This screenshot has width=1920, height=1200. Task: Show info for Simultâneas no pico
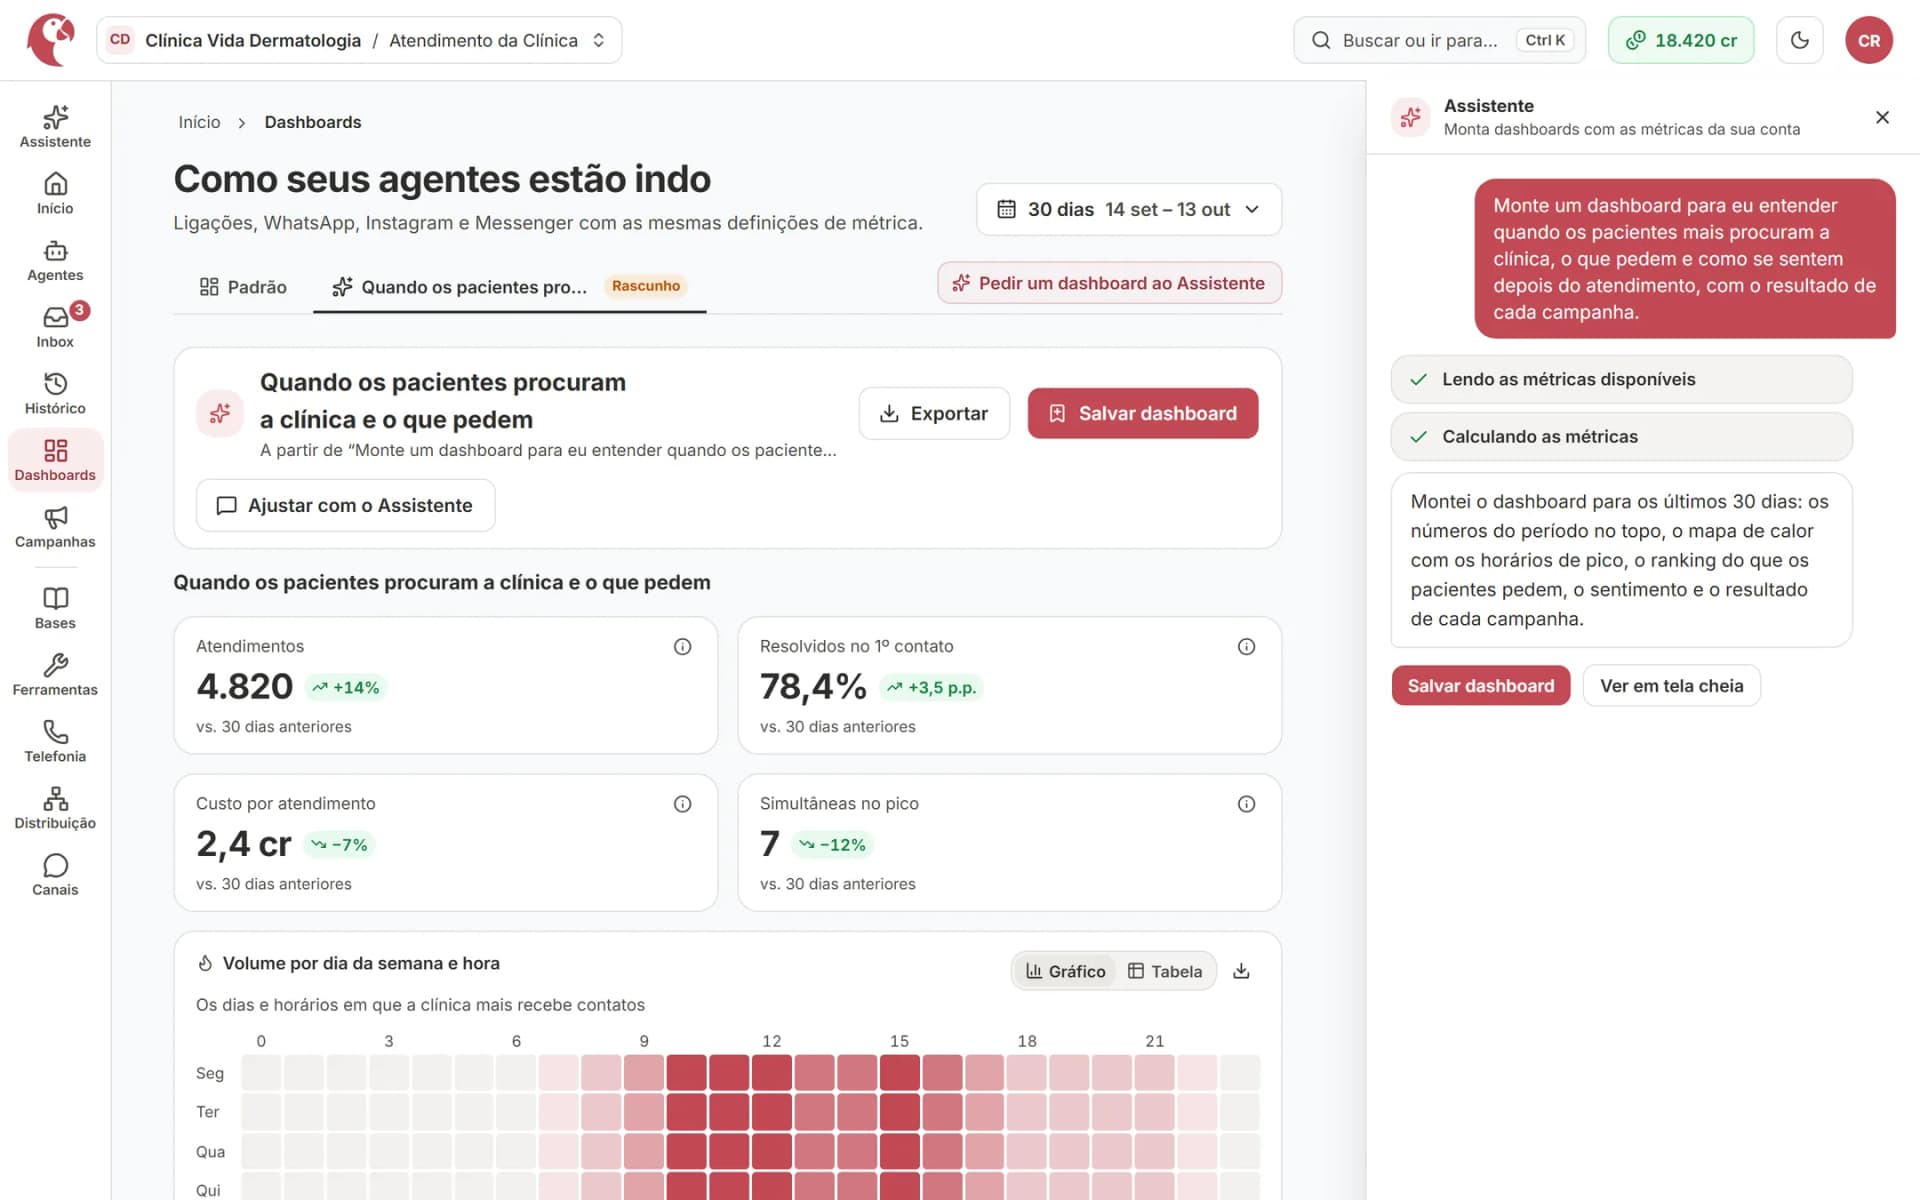[1246, 804]
